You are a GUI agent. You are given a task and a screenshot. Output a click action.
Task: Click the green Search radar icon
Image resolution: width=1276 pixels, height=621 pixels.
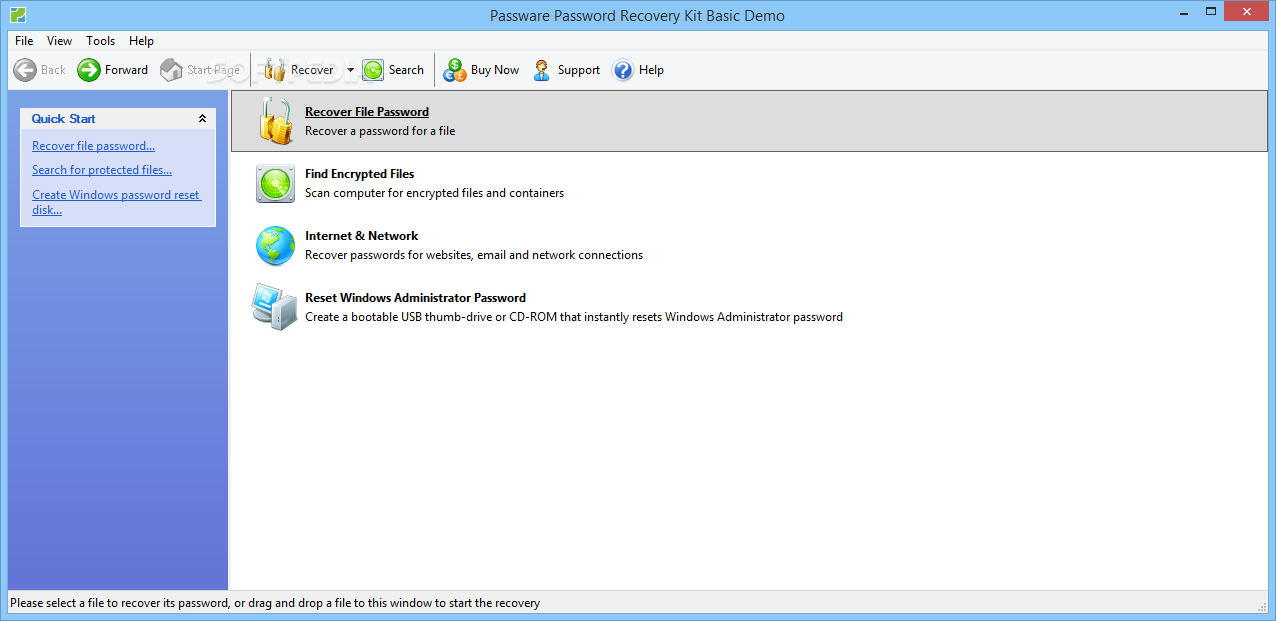pos(373,70)
